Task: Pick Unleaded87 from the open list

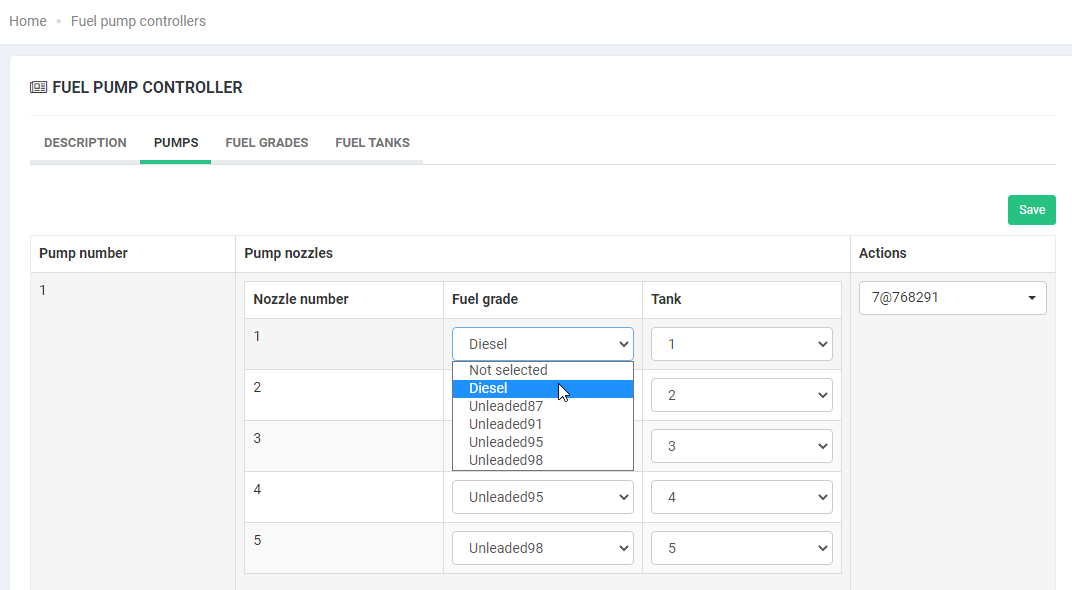Action: [505, 406]
